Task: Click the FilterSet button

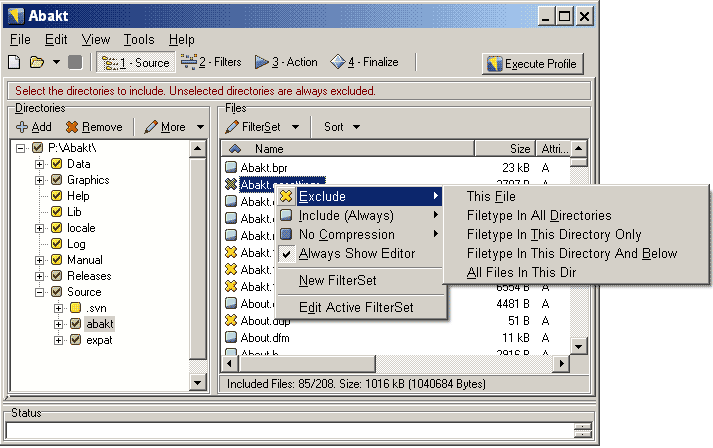Action: coord(253,127)
